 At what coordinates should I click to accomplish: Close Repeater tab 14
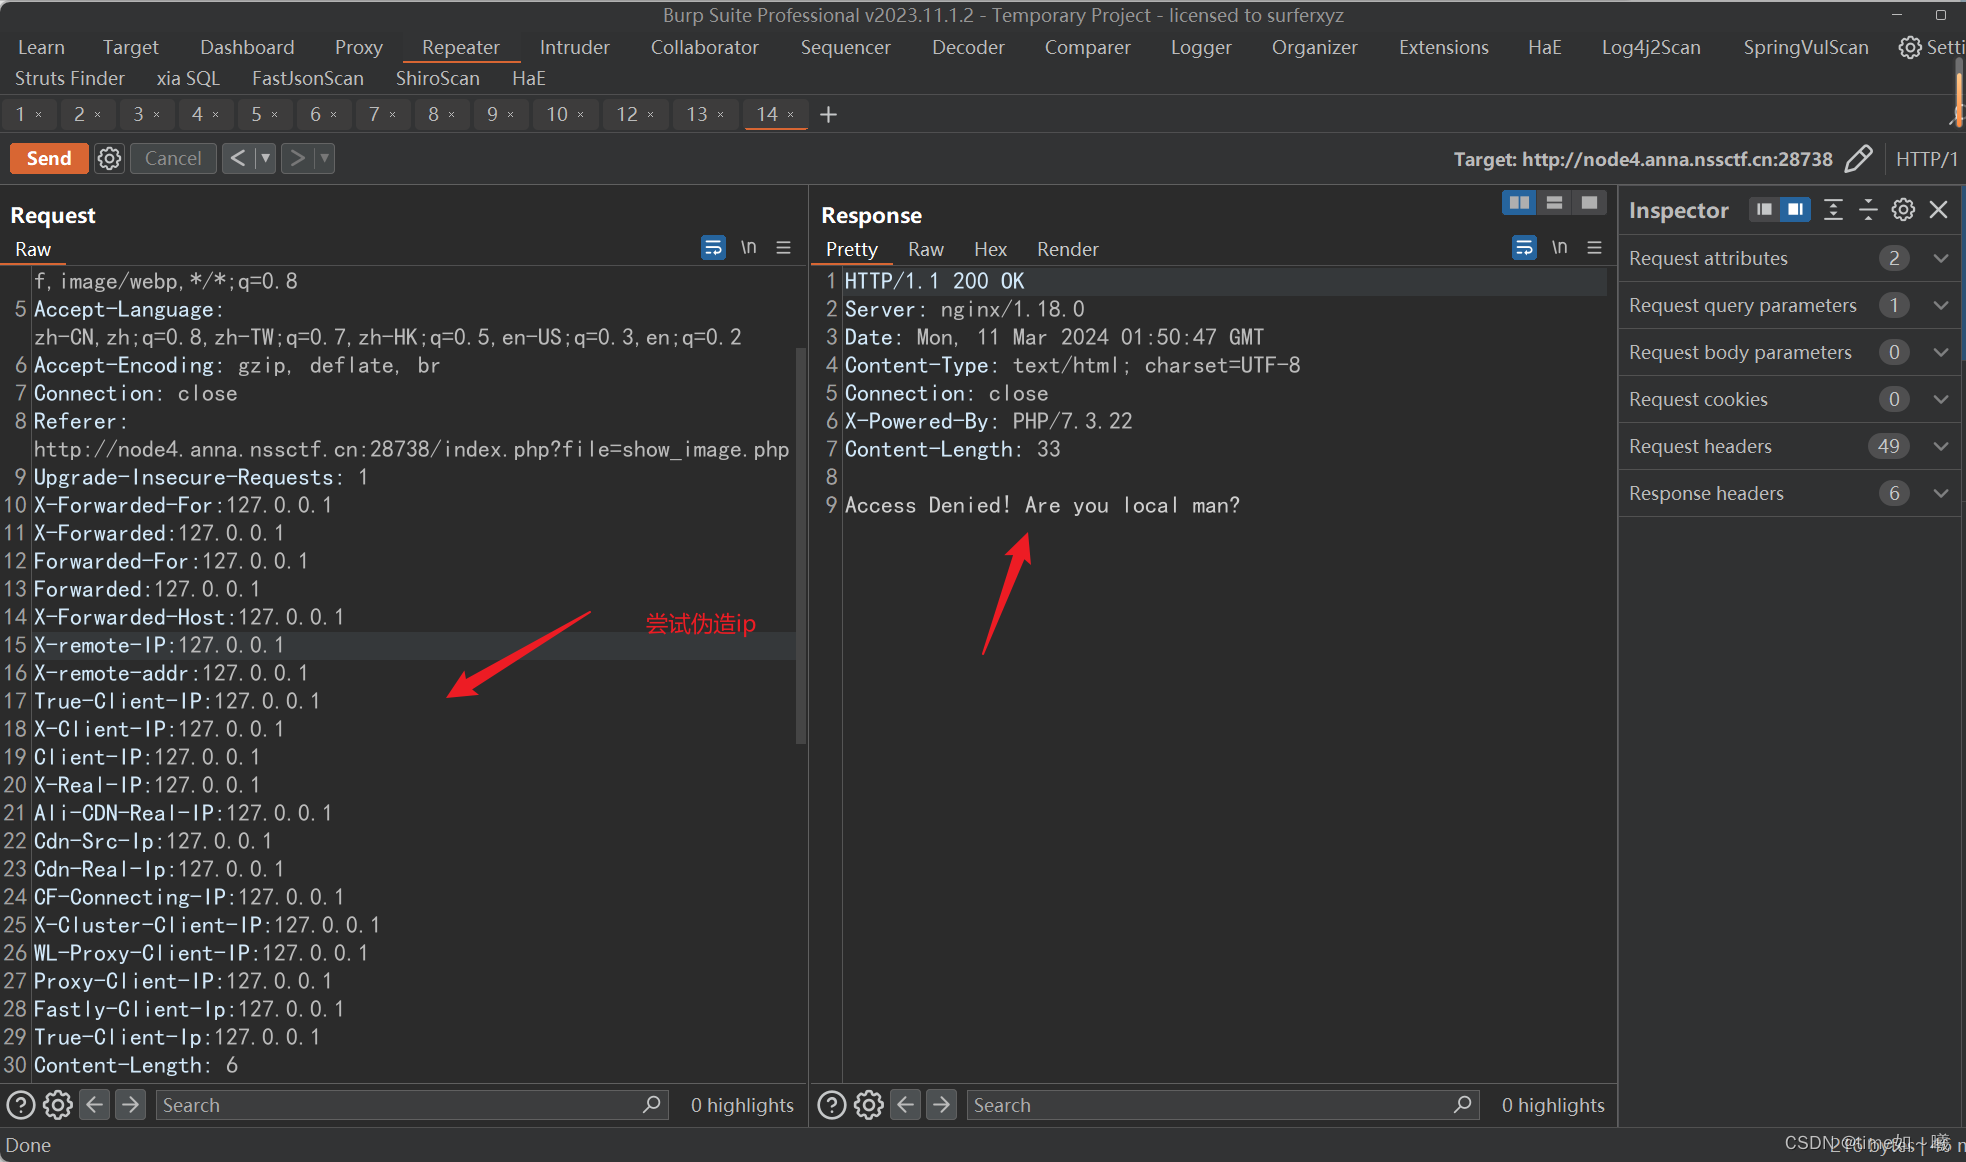pos(791,115)
